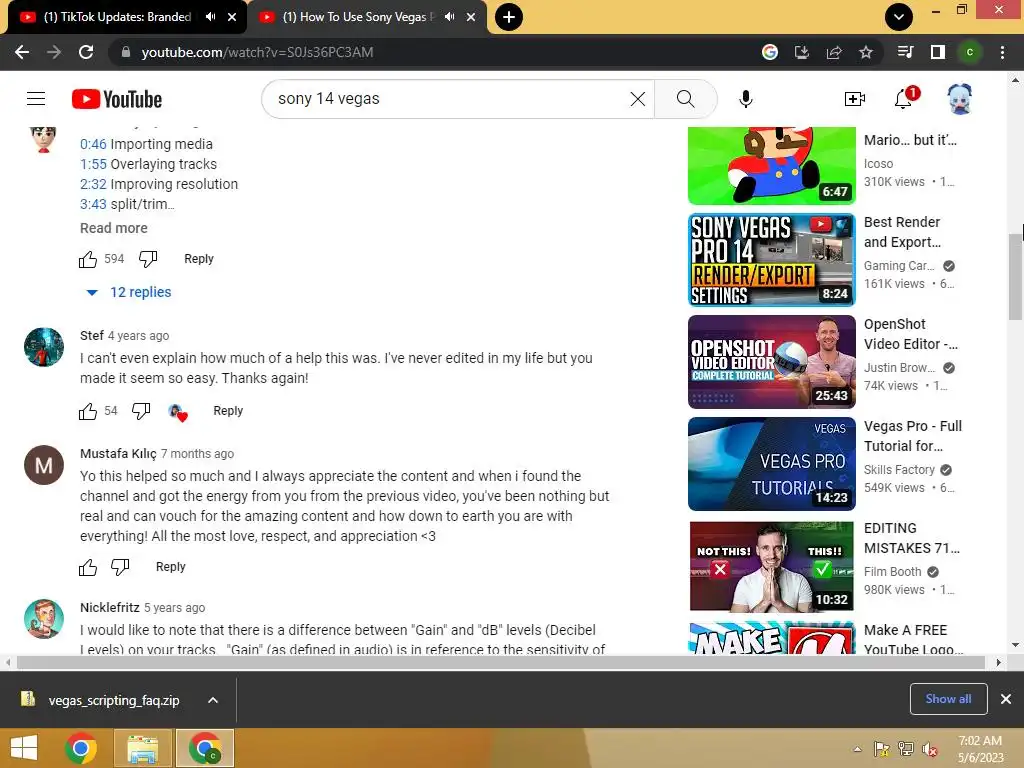The height and width of the screenshot is (768, 1024).
Task: Go to YouTube home via logo
Action: [x=117, y=99]
